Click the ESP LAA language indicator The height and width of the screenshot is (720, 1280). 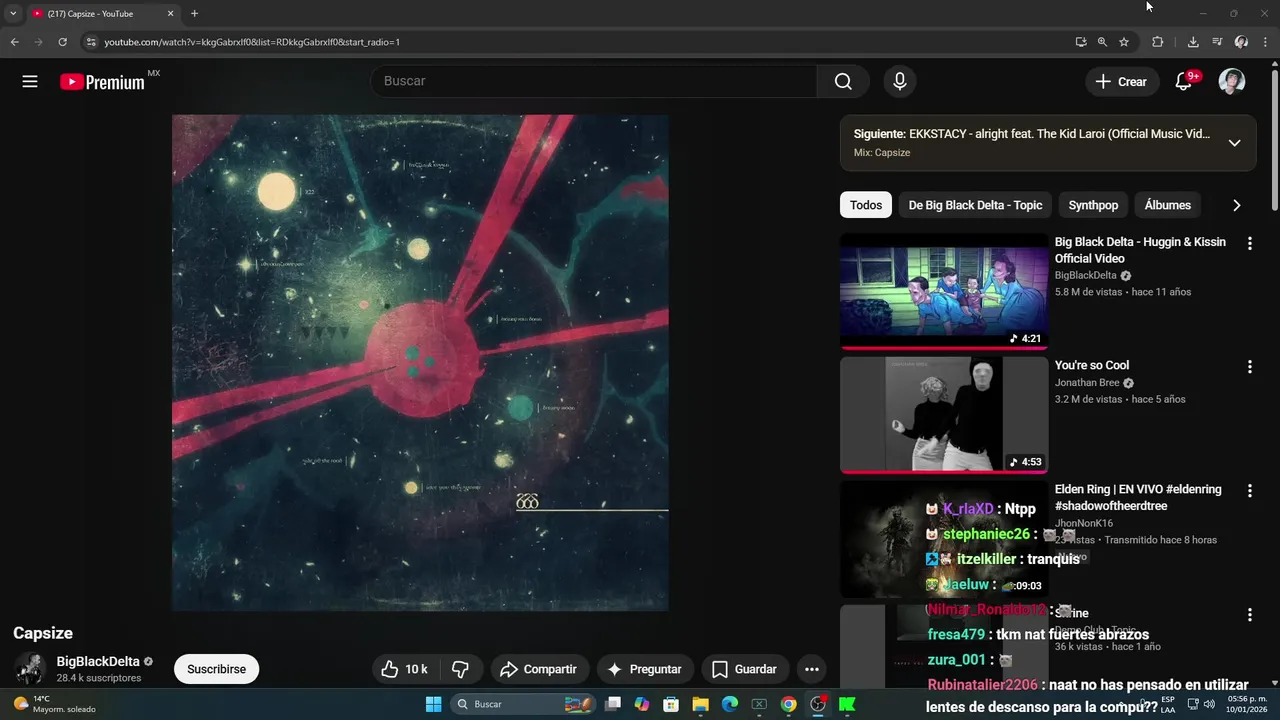click(x=1168, y=704)
